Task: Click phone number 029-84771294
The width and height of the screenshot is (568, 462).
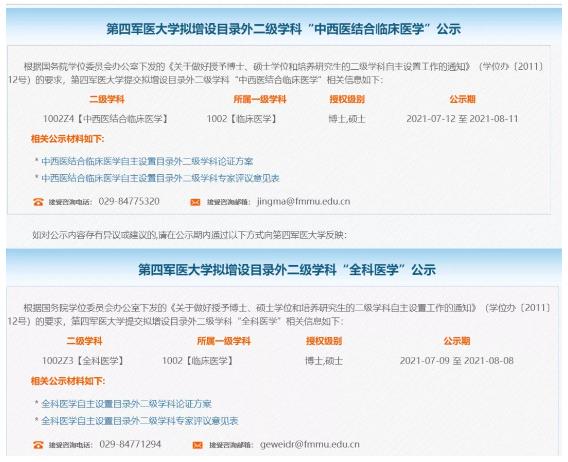Action: tap(130, 444)
